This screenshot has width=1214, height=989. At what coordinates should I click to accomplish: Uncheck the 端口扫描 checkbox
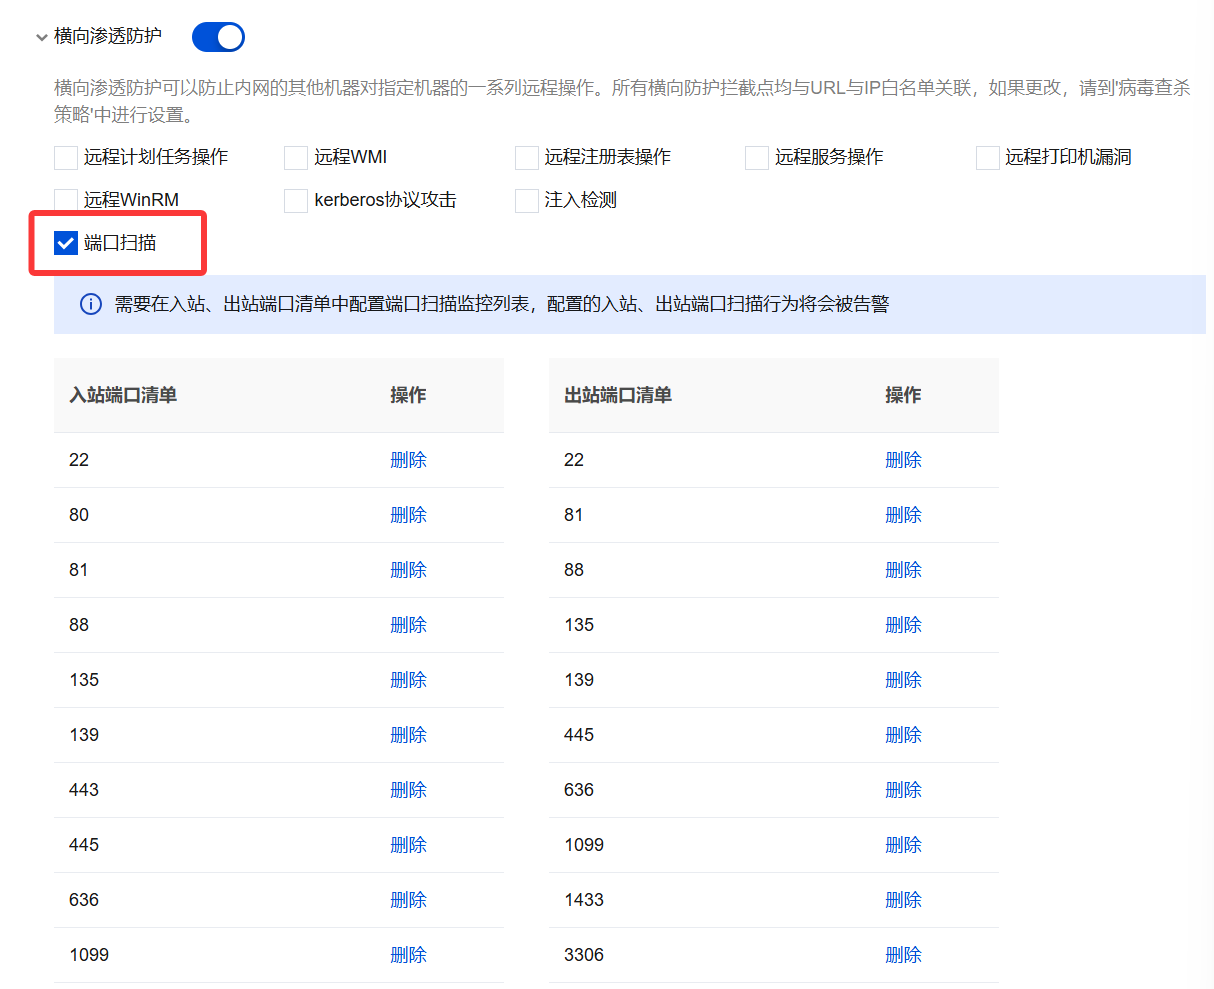coord(66,243)
